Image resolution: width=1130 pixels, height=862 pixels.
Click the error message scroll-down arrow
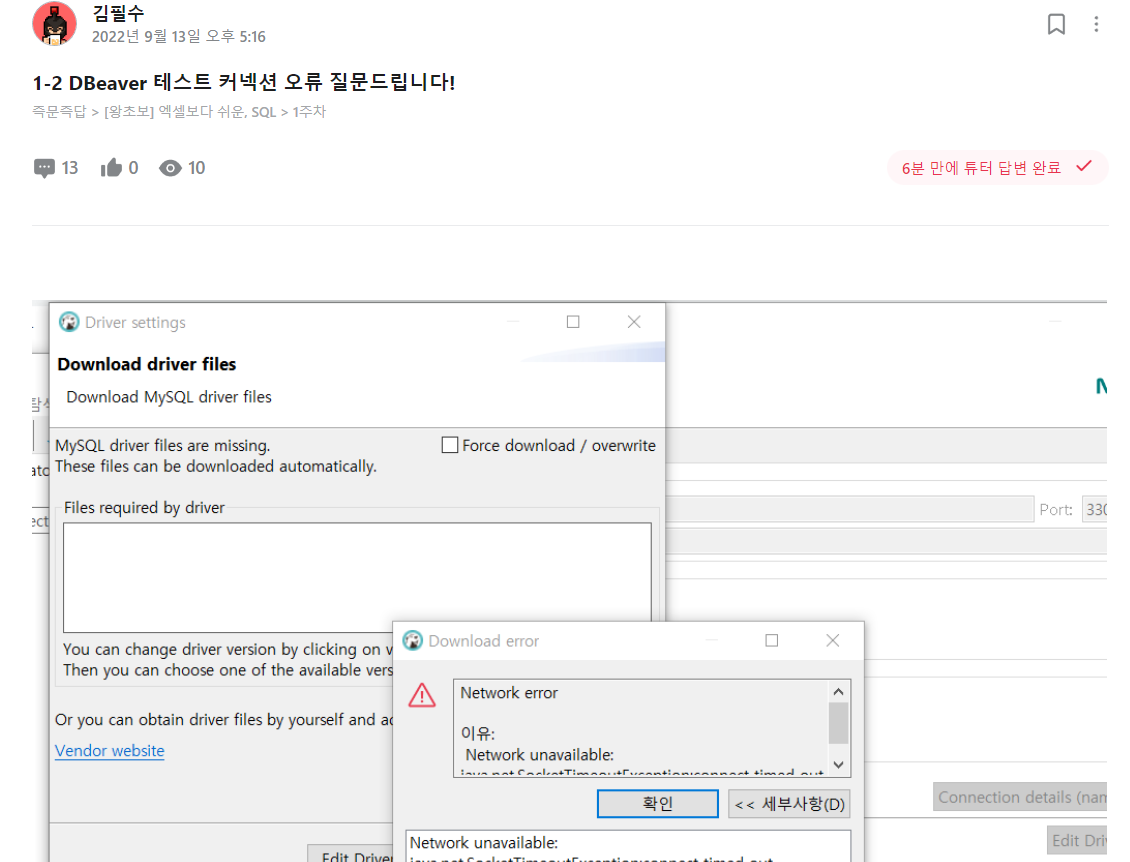click(x=838, y=765)
